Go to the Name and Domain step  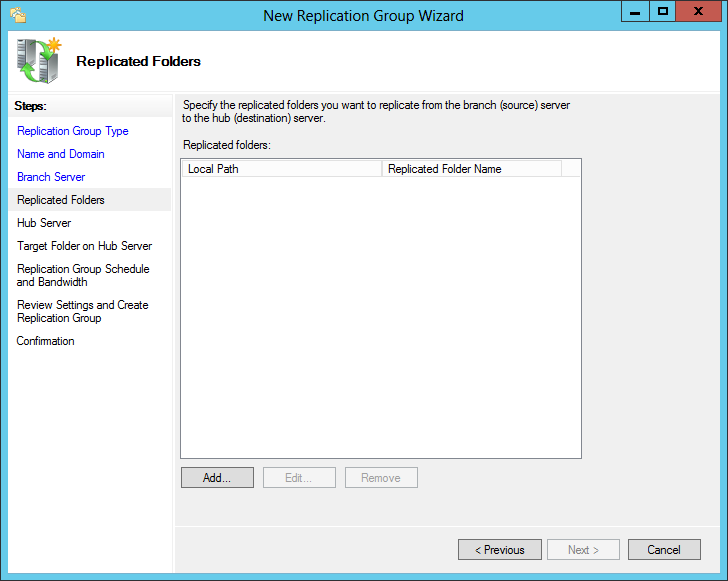point(60,154)
